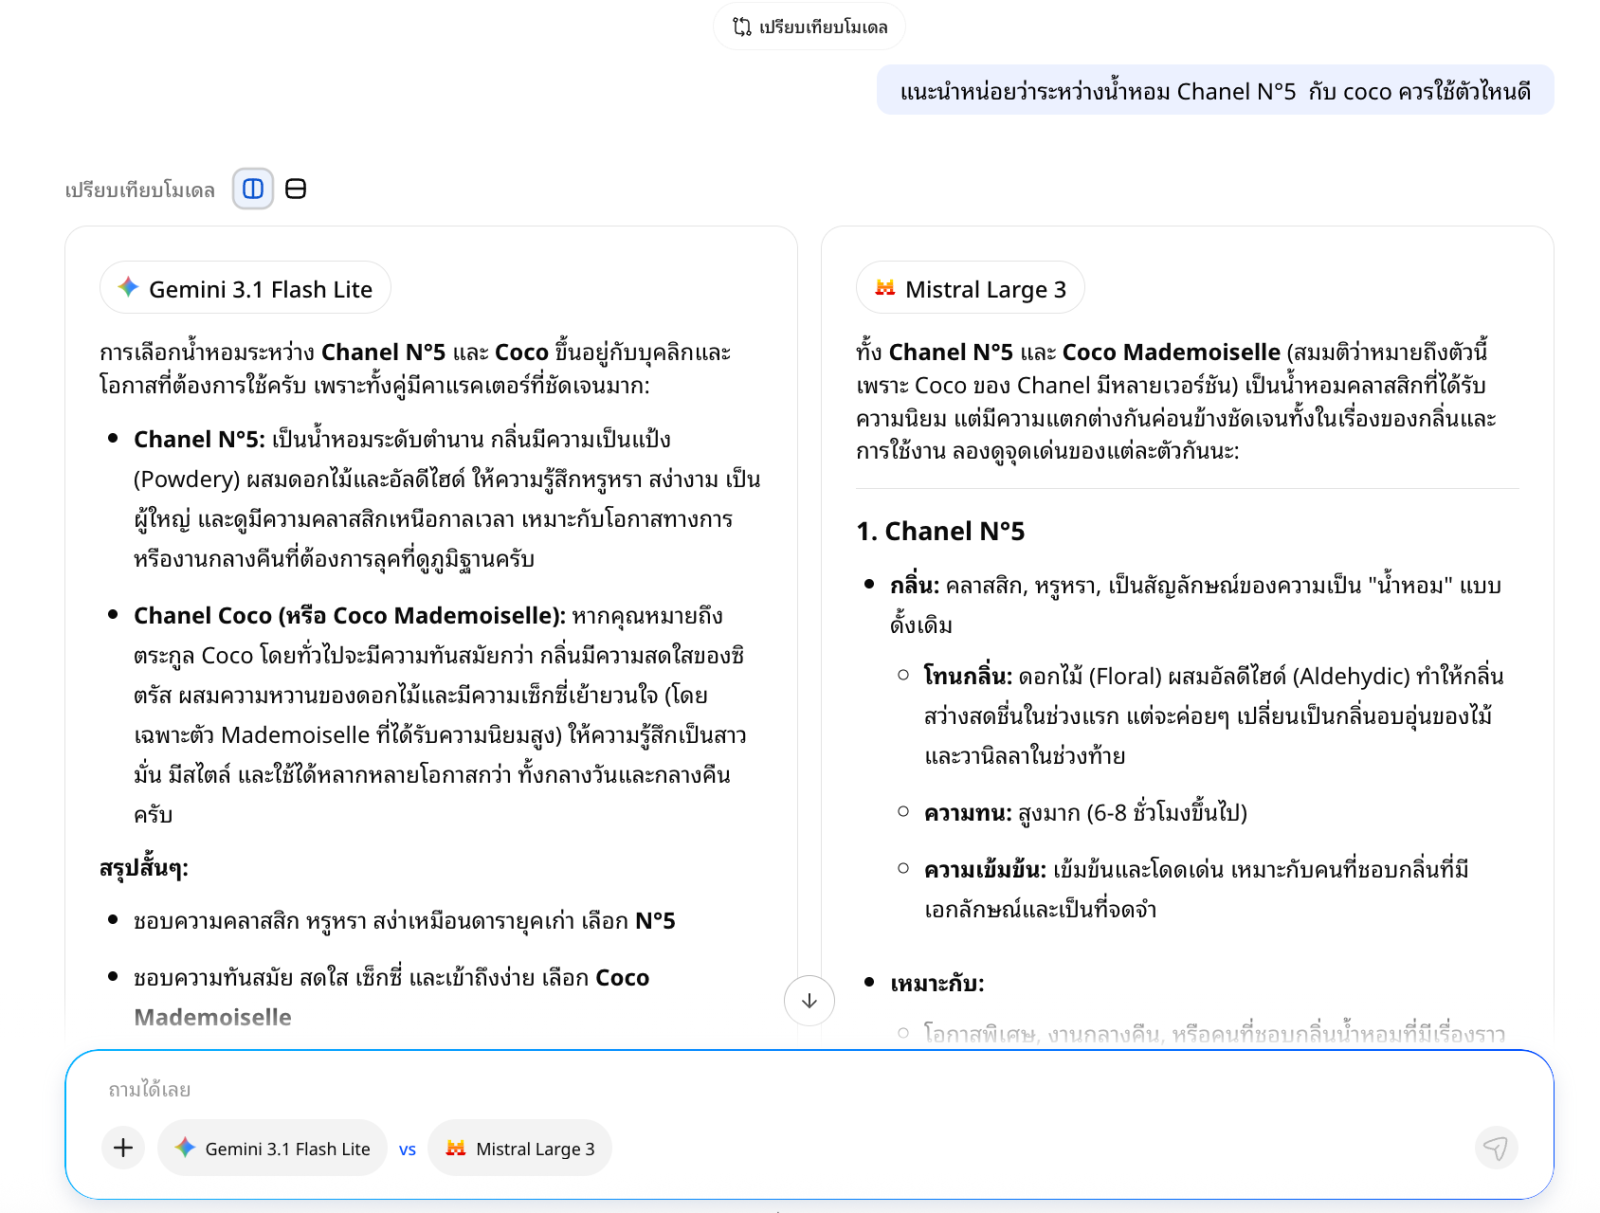Jump to bottom with the down-arrow button
The image size is (1600, 1213).
coord(809,1000)
